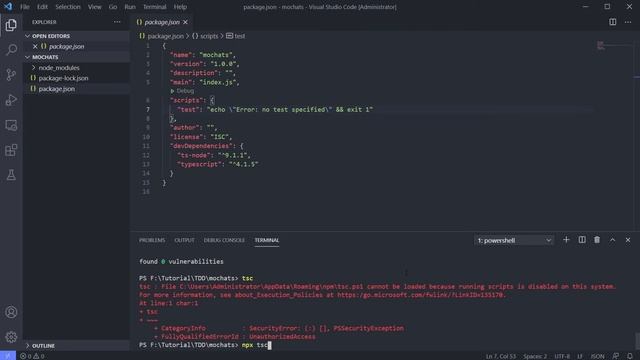Click the VS Code logo icon
640x360 pixels.
8,7
